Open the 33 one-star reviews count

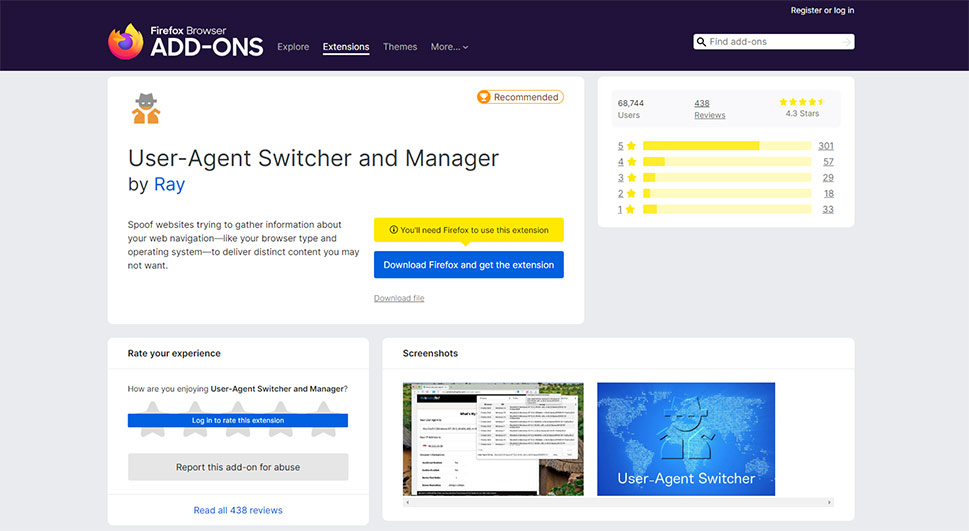tap(828, 210)
